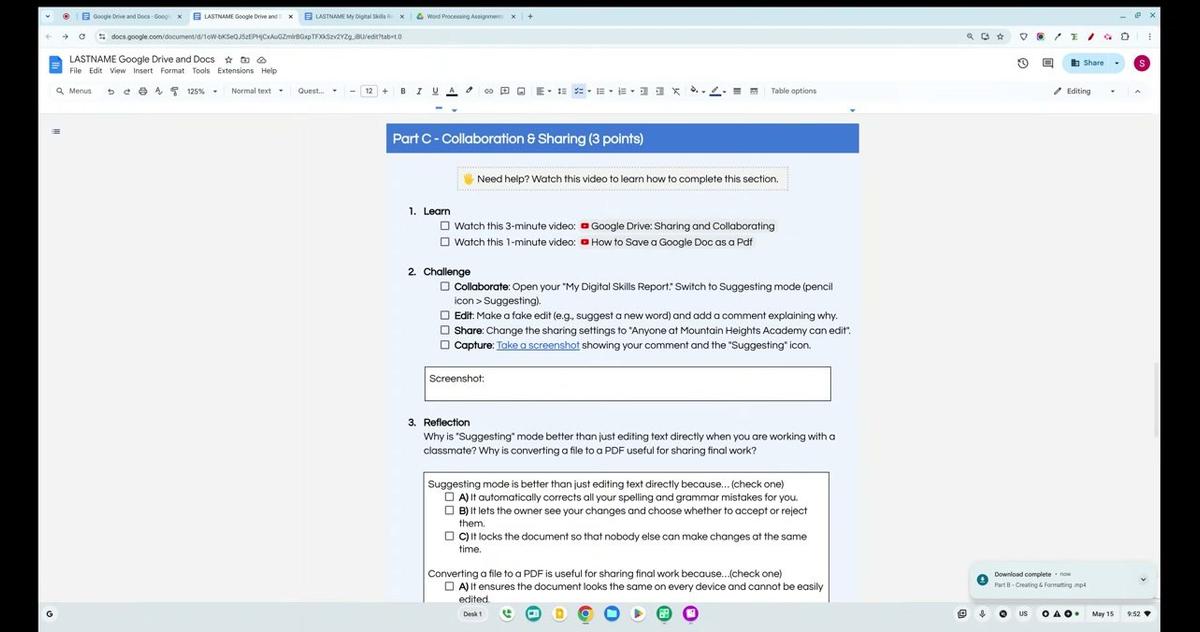Apply Italic formatting

point(420,91)
